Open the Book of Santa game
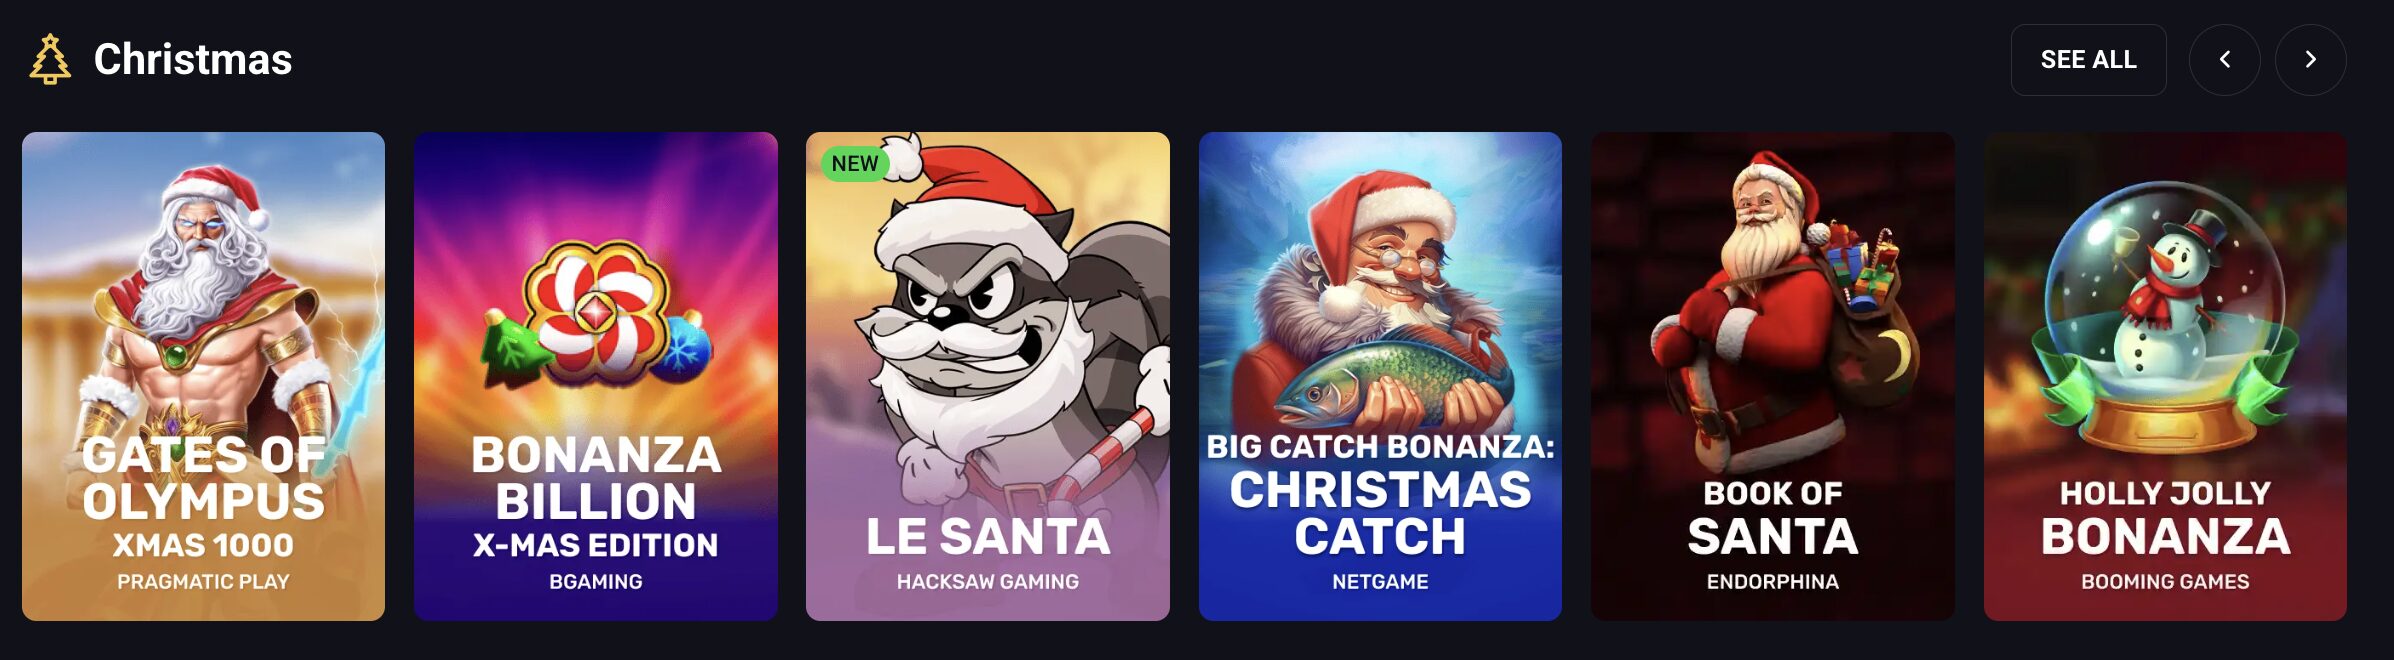The image size is (2394, 660). pos(1773,376)
